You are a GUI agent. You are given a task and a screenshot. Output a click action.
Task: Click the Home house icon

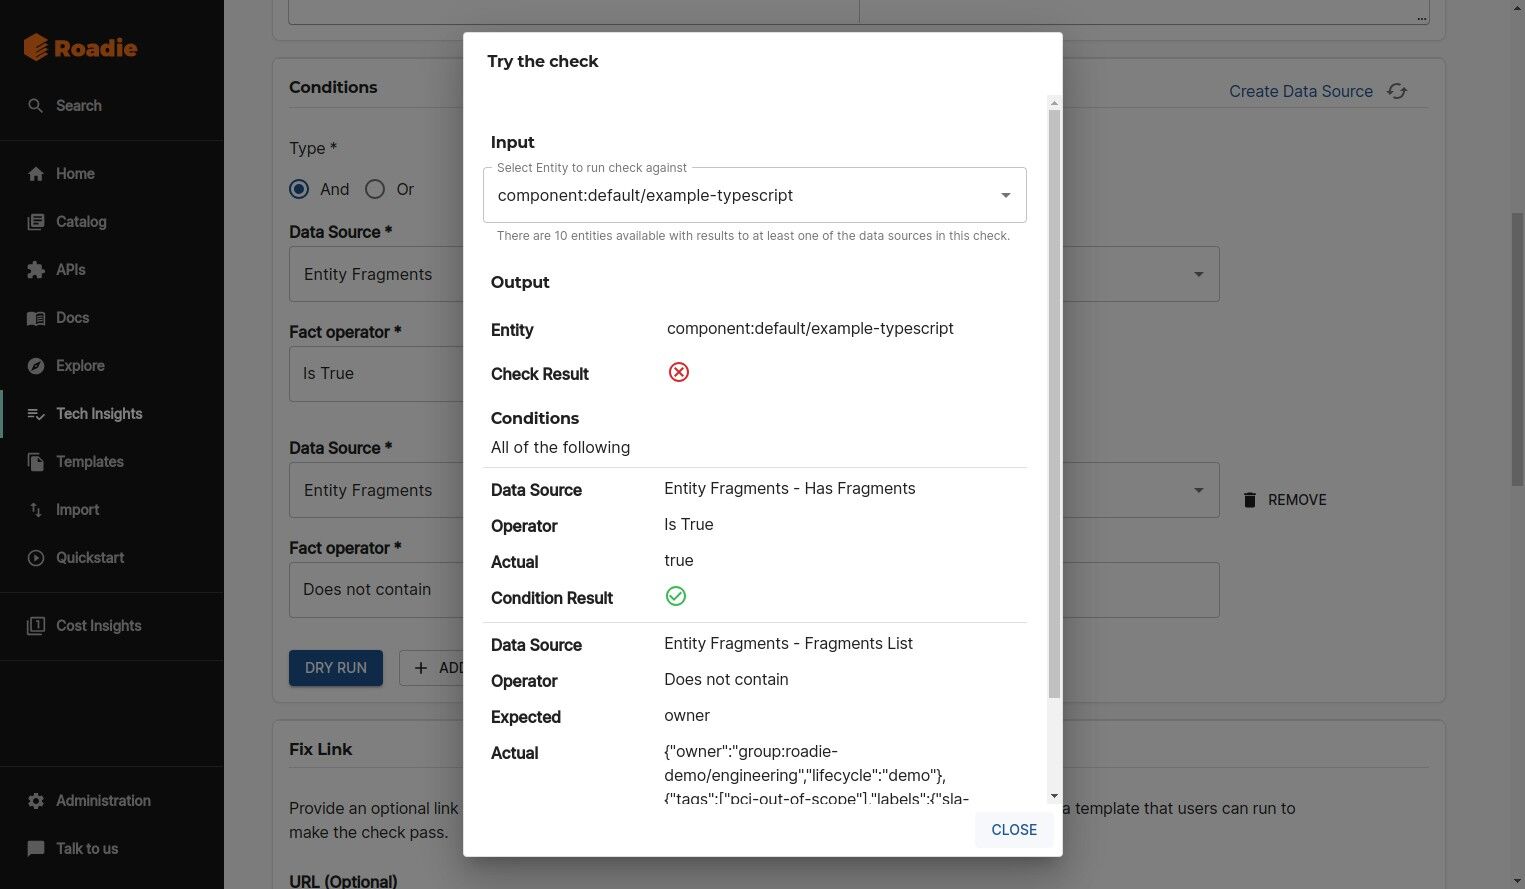(x=36, y=174)
